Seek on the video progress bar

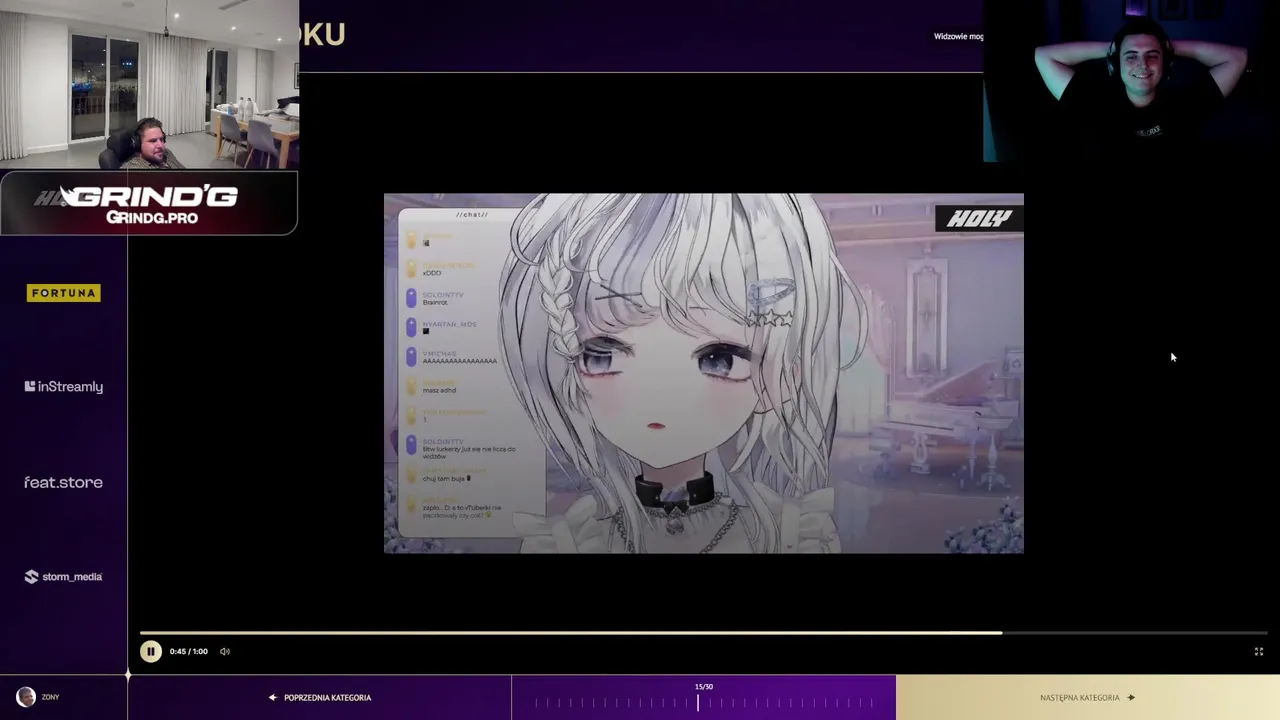(x=704, y=632)
